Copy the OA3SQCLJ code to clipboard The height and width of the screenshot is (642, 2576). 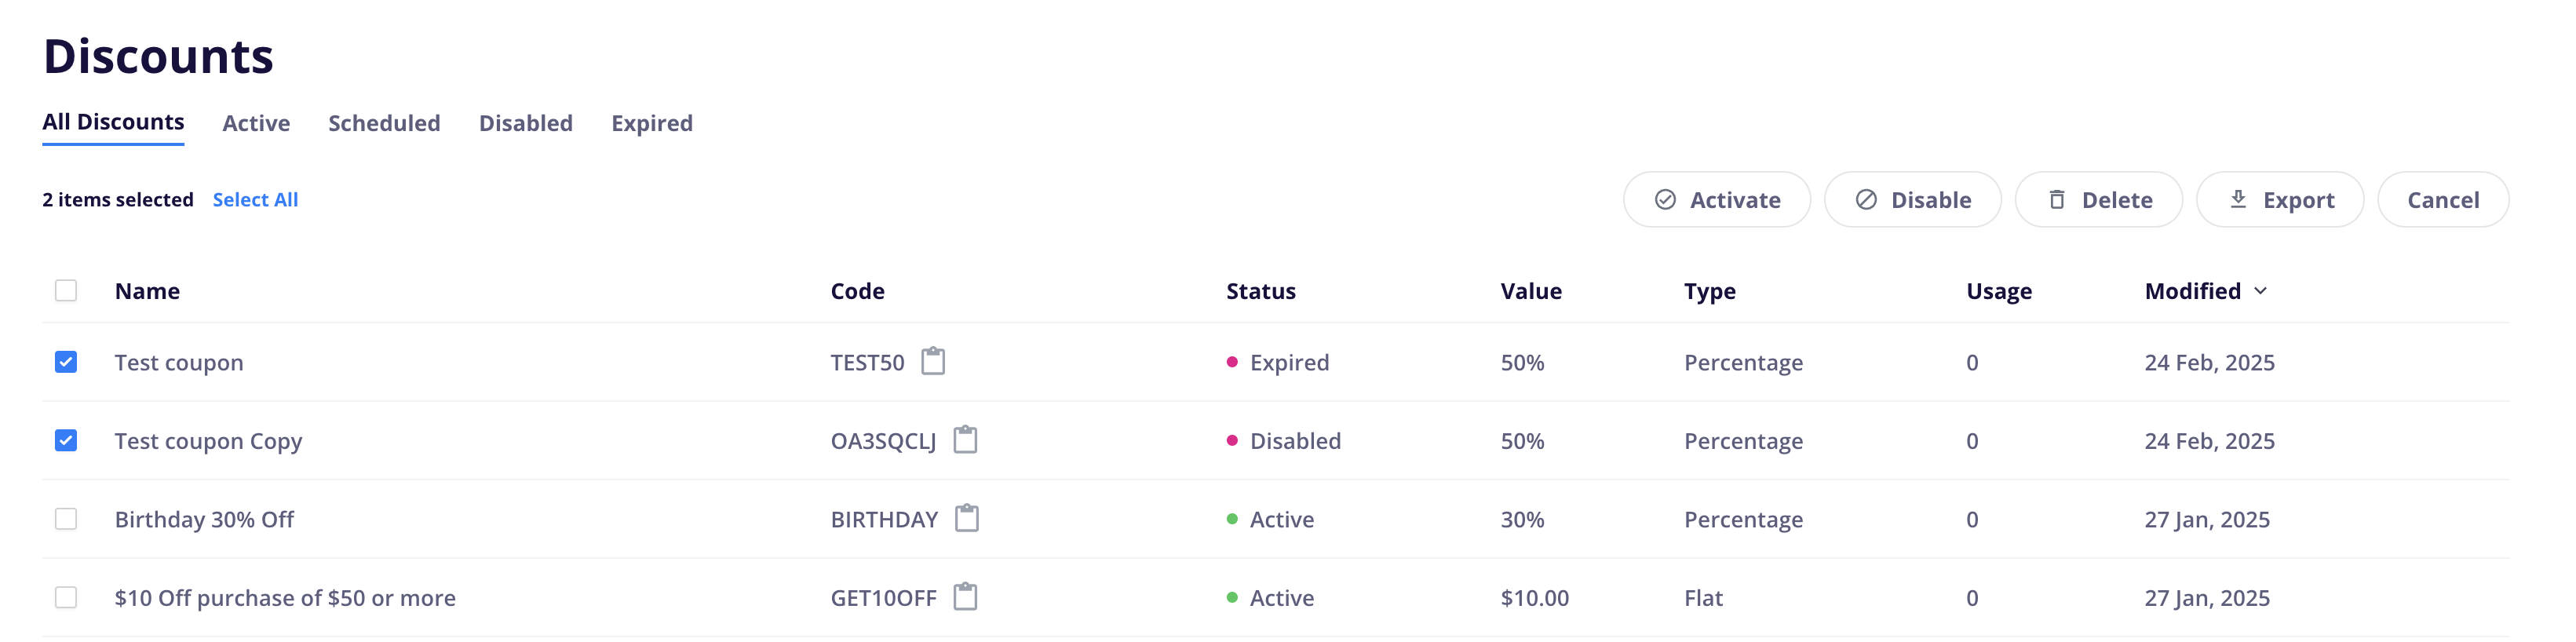click(964, 440)
